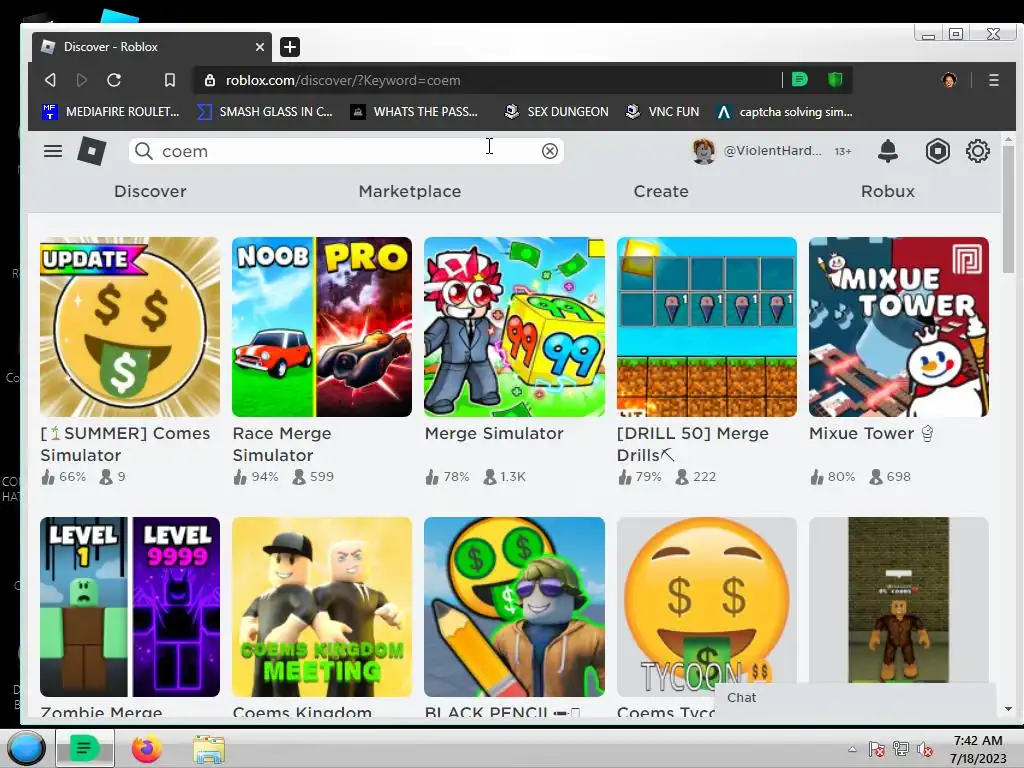Click the search box containing coem

(x=346, y=151)
